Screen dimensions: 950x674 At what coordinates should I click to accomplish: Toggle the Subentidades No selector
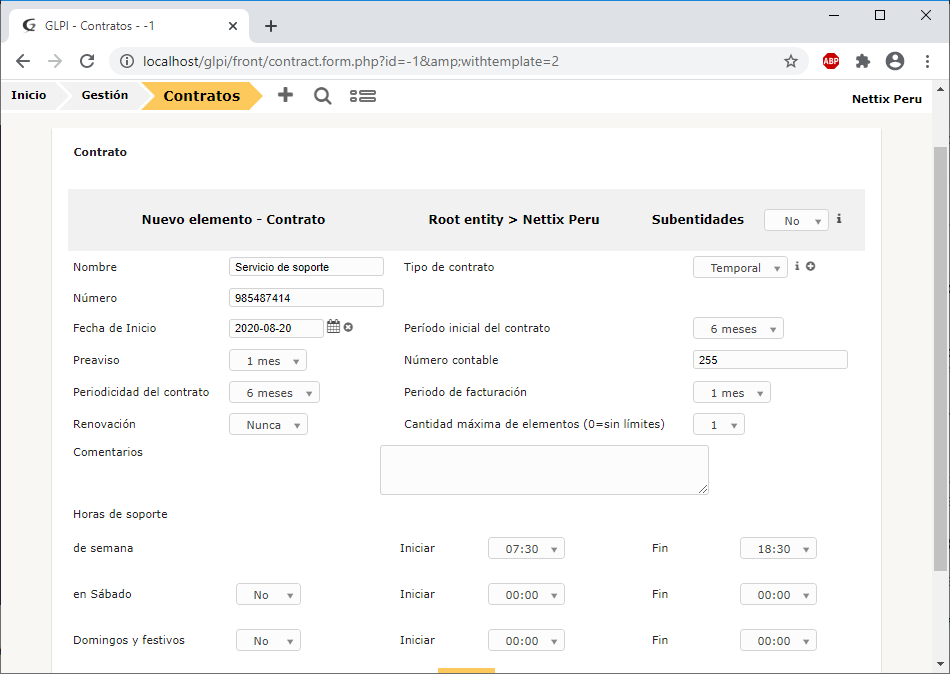(x=796, y=220)
